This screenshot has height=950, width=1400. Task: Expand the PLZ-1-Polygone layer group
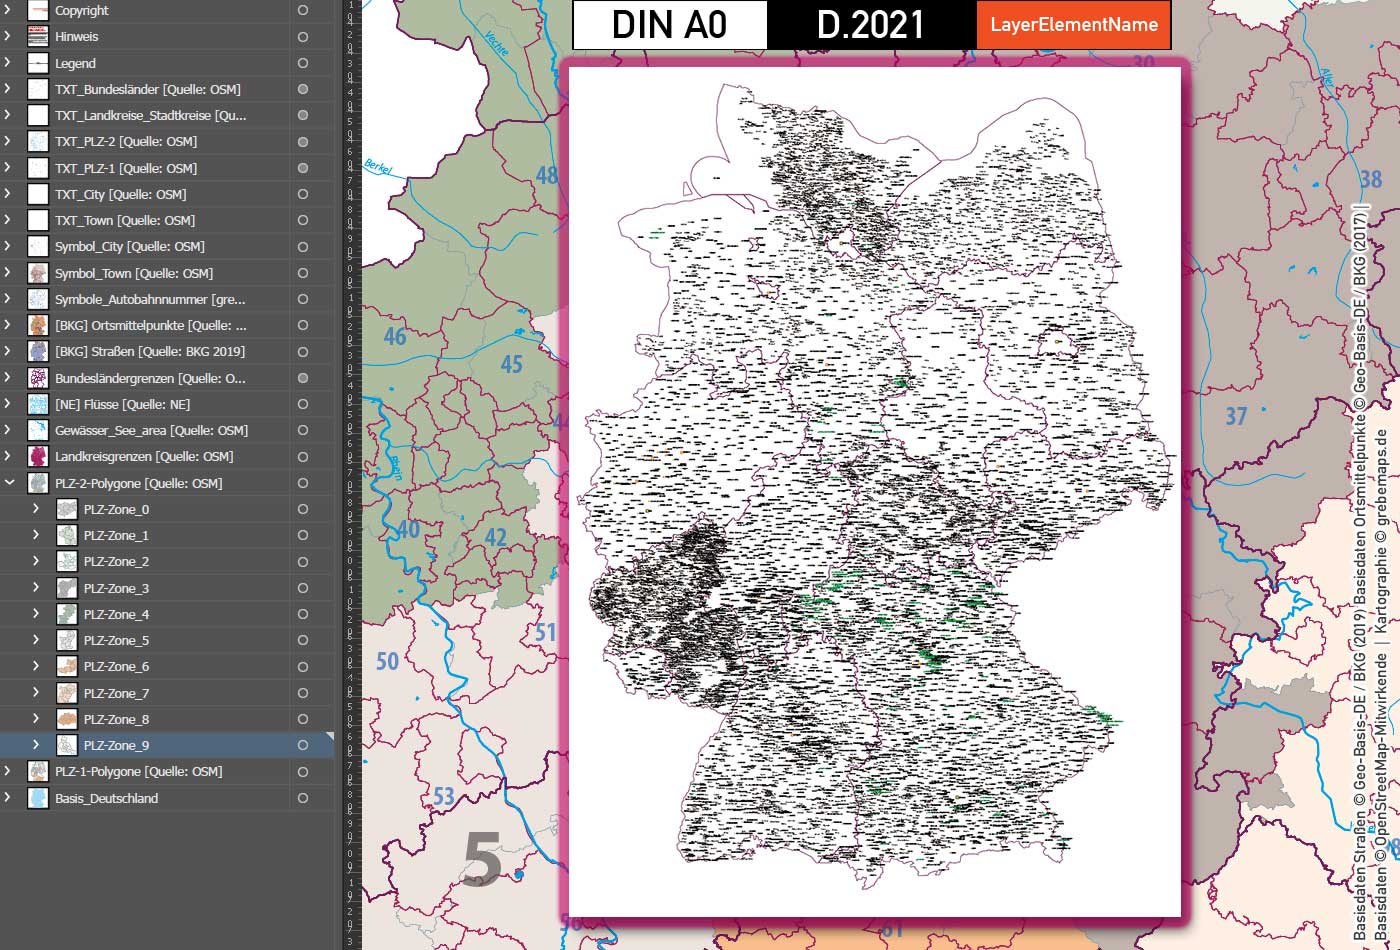tap(9, 771)
